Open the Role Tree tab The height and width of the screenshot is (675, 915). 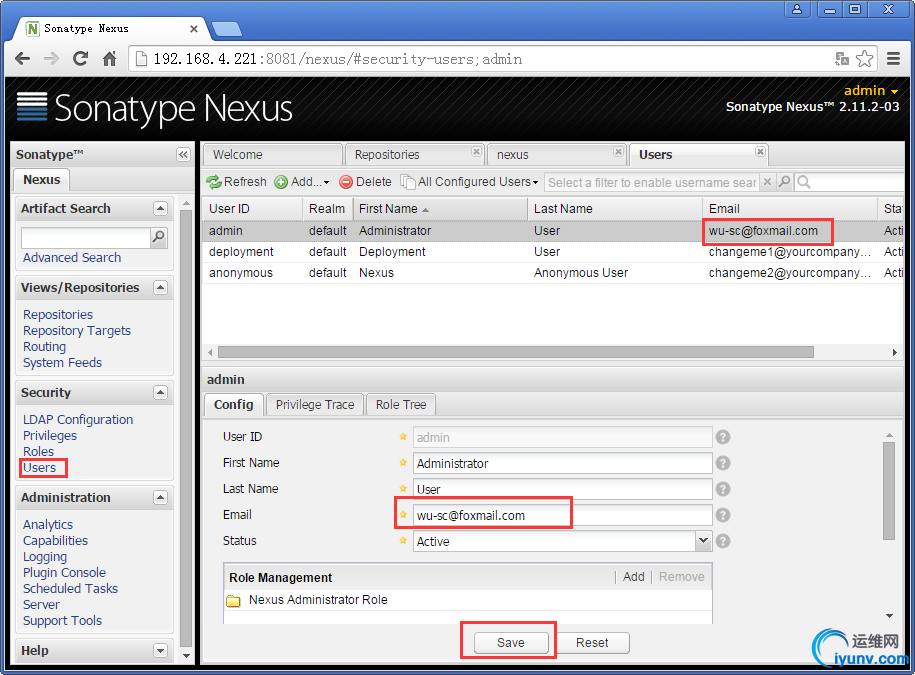[401, 404]
